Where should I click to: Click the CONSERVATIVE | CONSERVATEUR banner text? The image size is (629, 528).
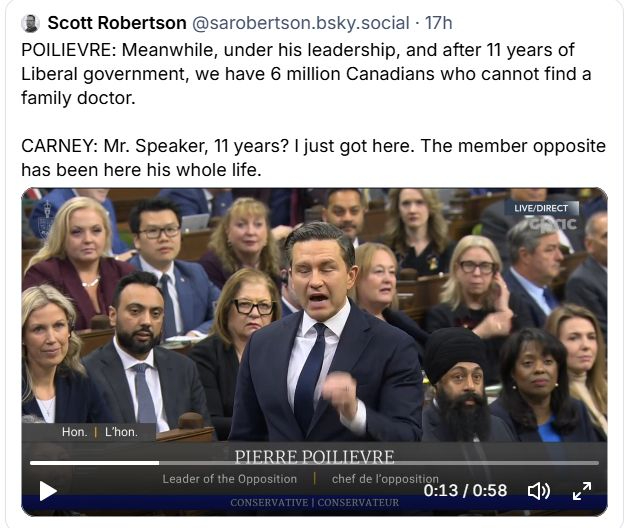pos(313,503)
